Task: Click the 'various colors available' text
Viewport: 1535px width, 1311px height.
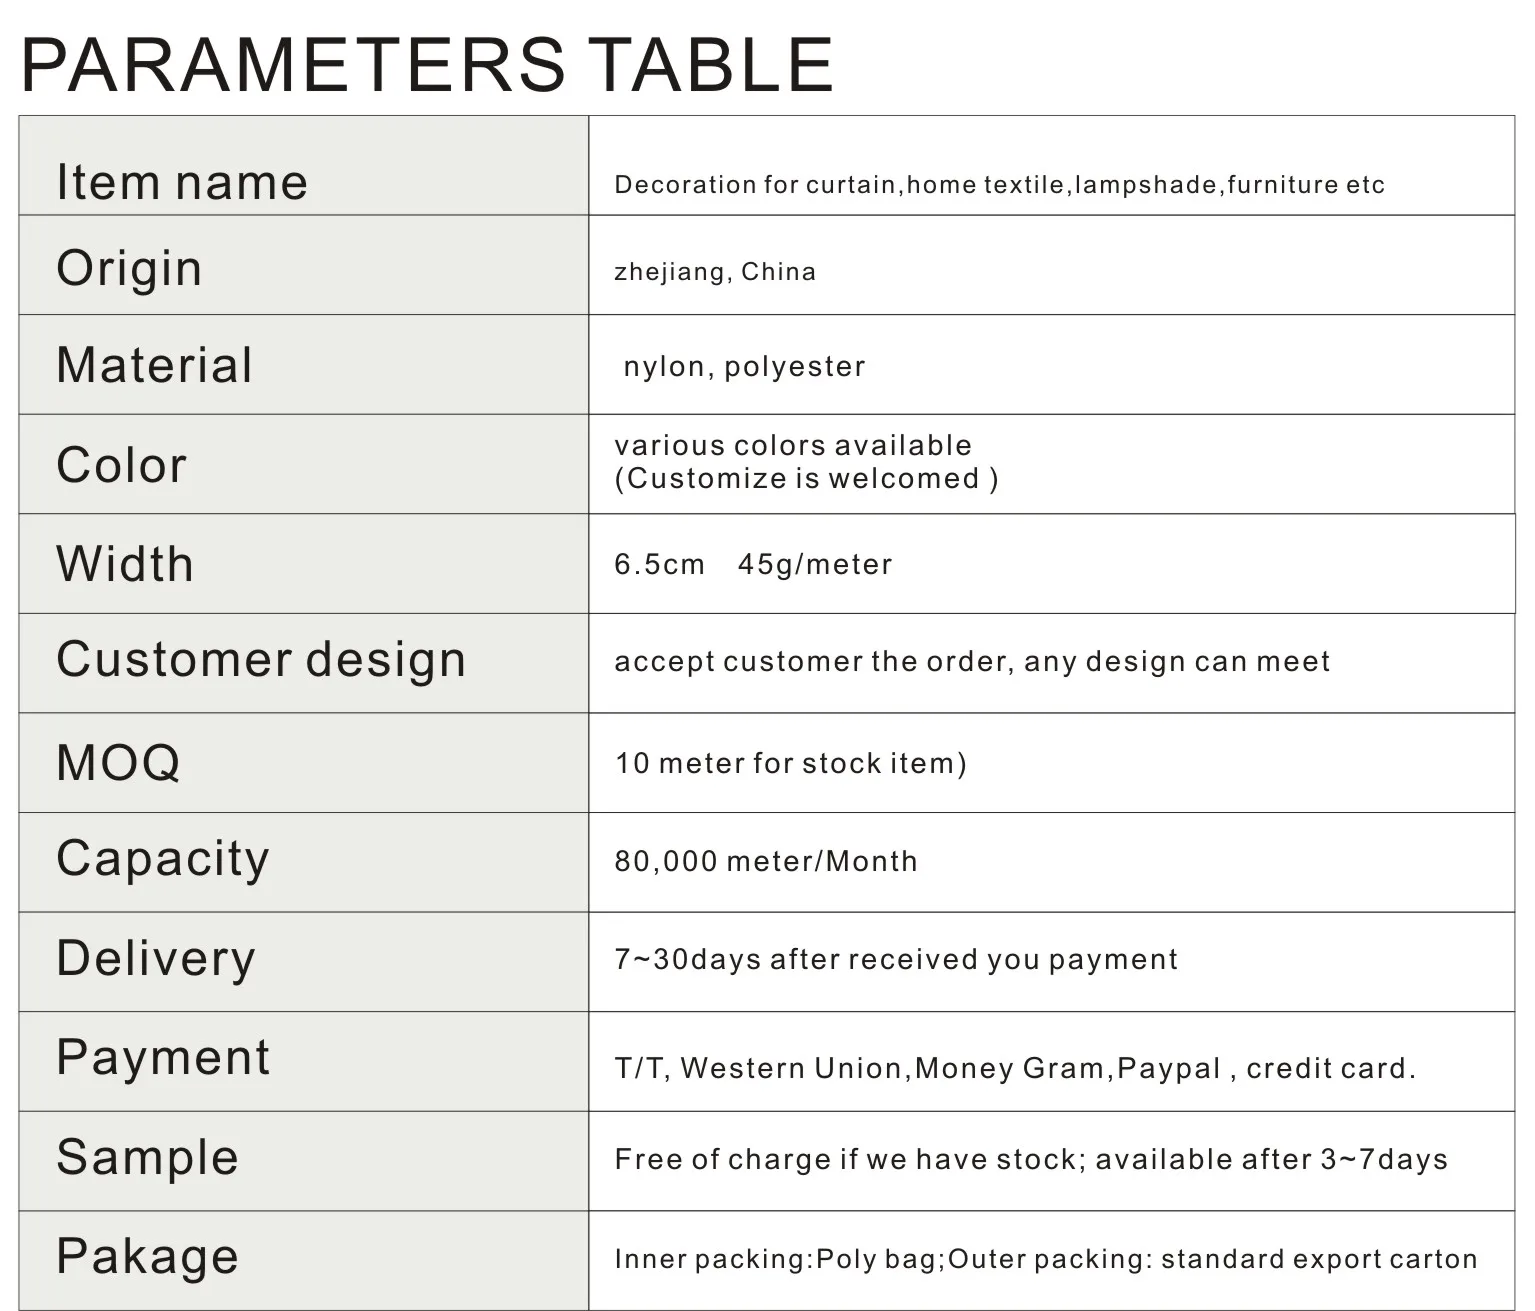Action: point(793,446)
